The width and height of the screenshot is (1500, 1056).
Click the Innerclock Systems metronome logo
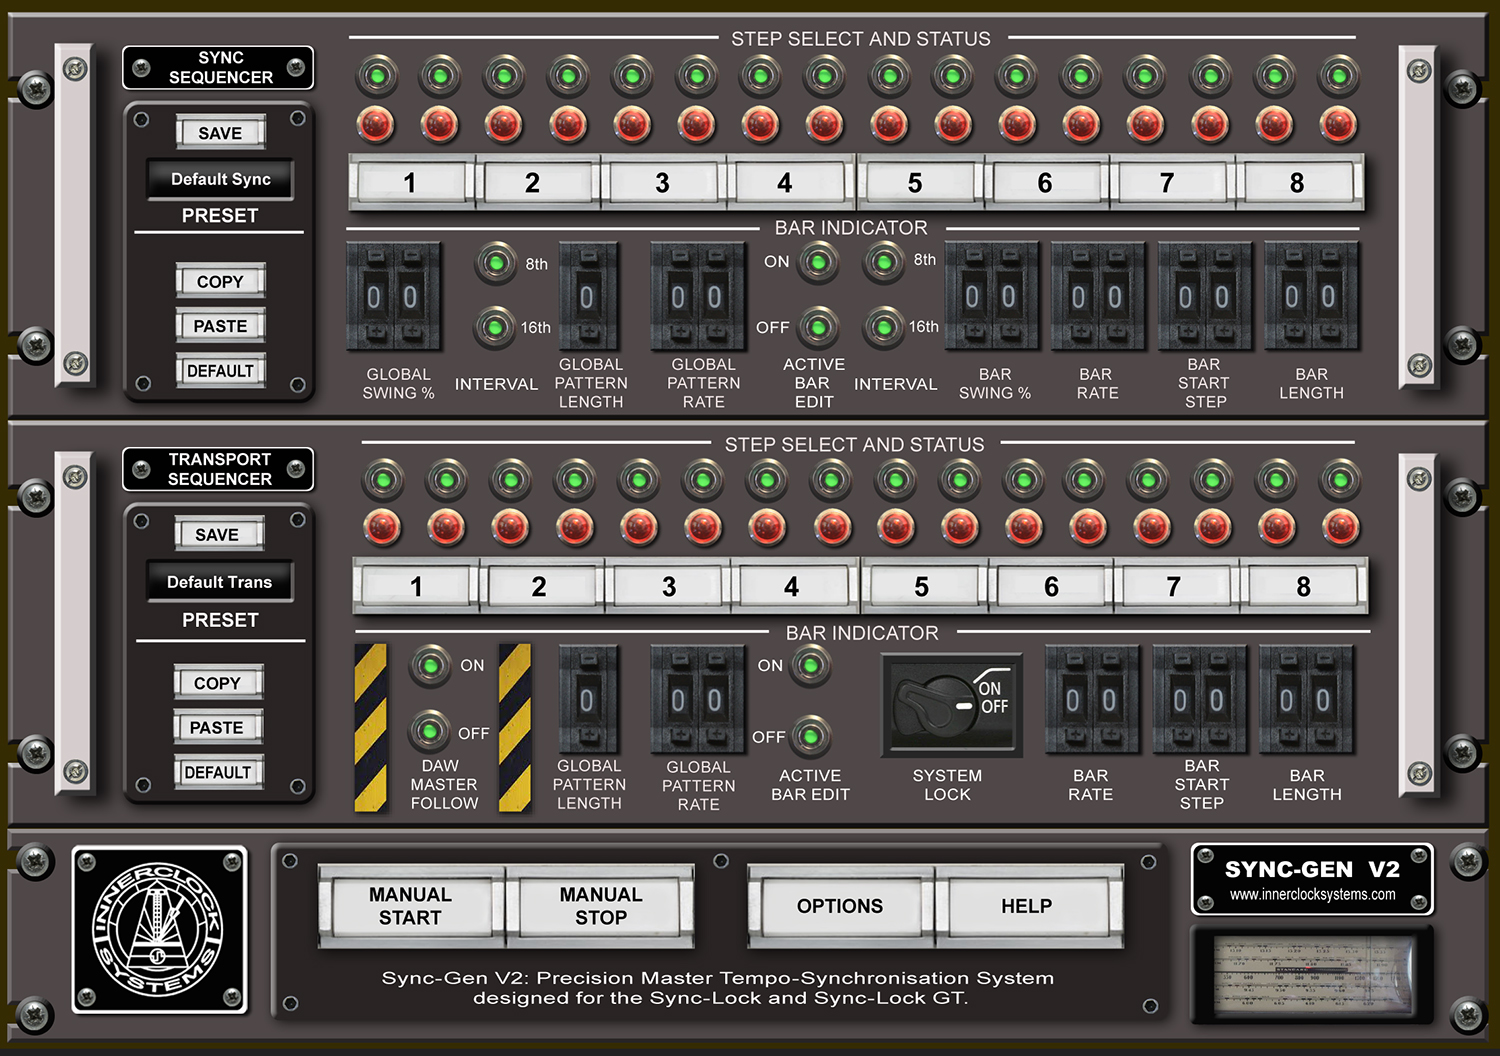[160, 930]
